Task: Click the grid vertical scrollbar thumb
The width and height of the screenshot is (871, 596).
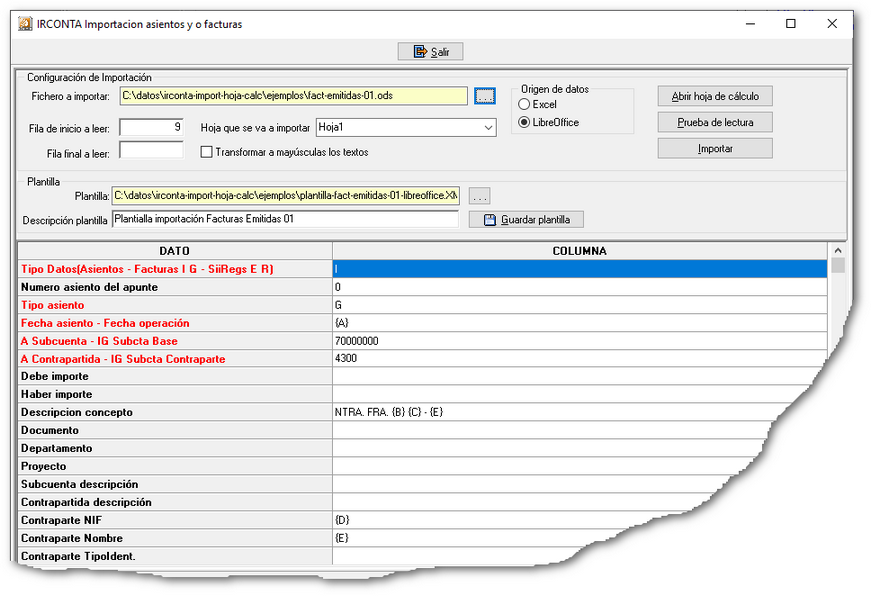Action: (838, 265)
